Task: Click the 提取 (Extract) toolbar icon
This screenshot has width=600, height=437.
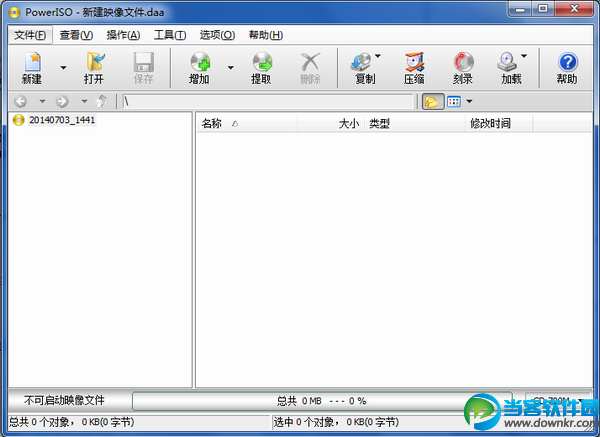Action: (262, 62)
